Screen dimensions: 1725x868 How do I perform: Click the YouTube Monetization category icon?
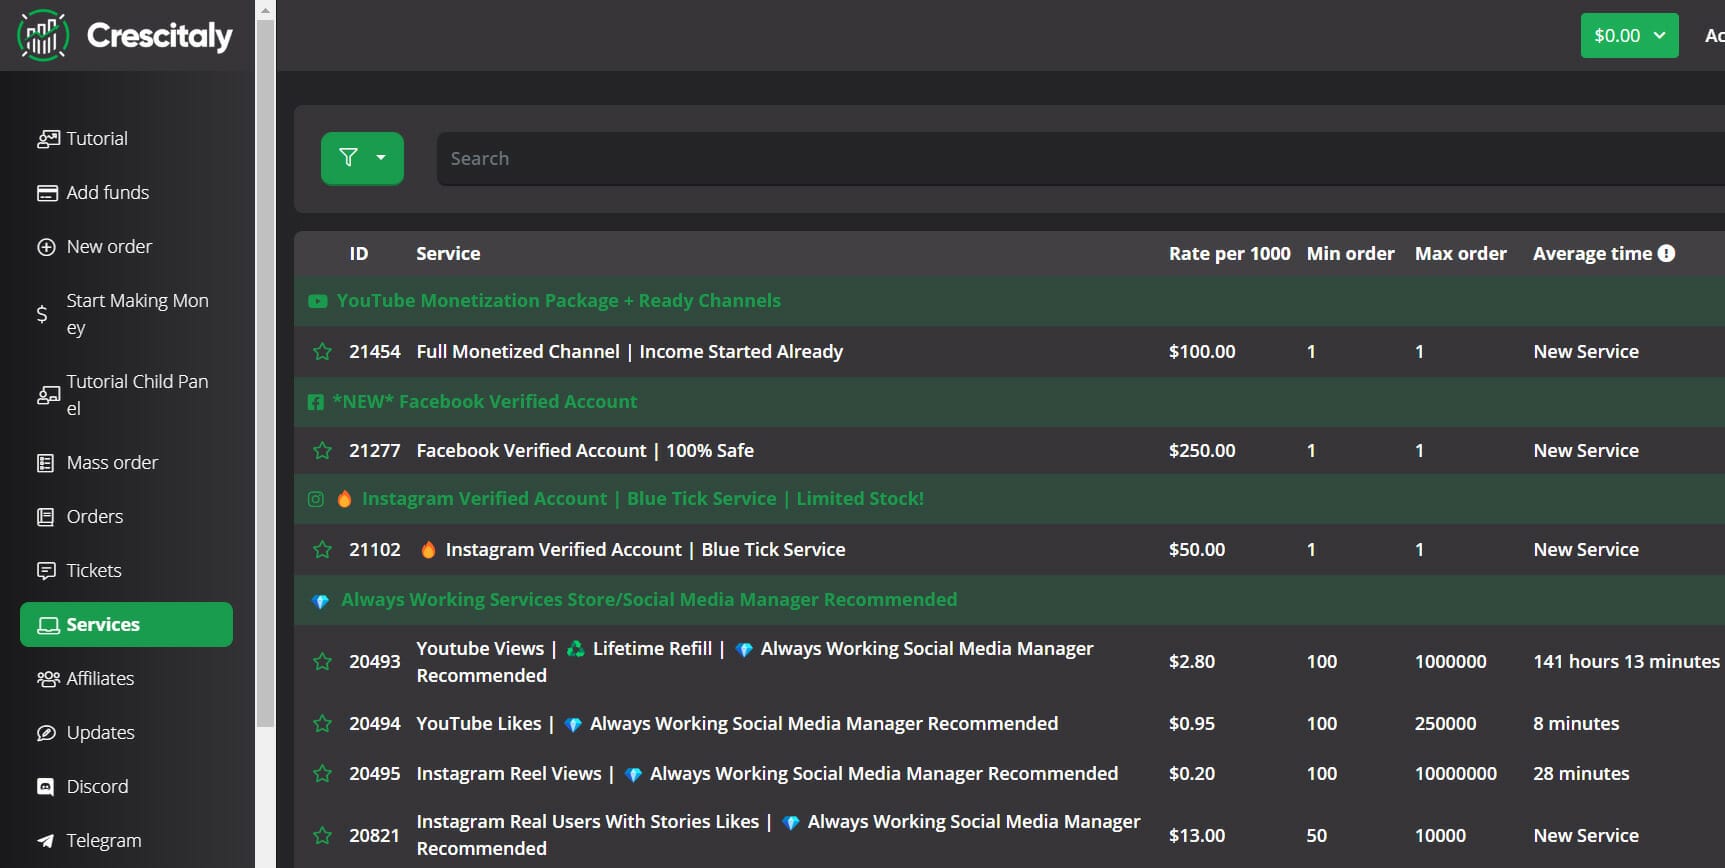click(318, 301)
